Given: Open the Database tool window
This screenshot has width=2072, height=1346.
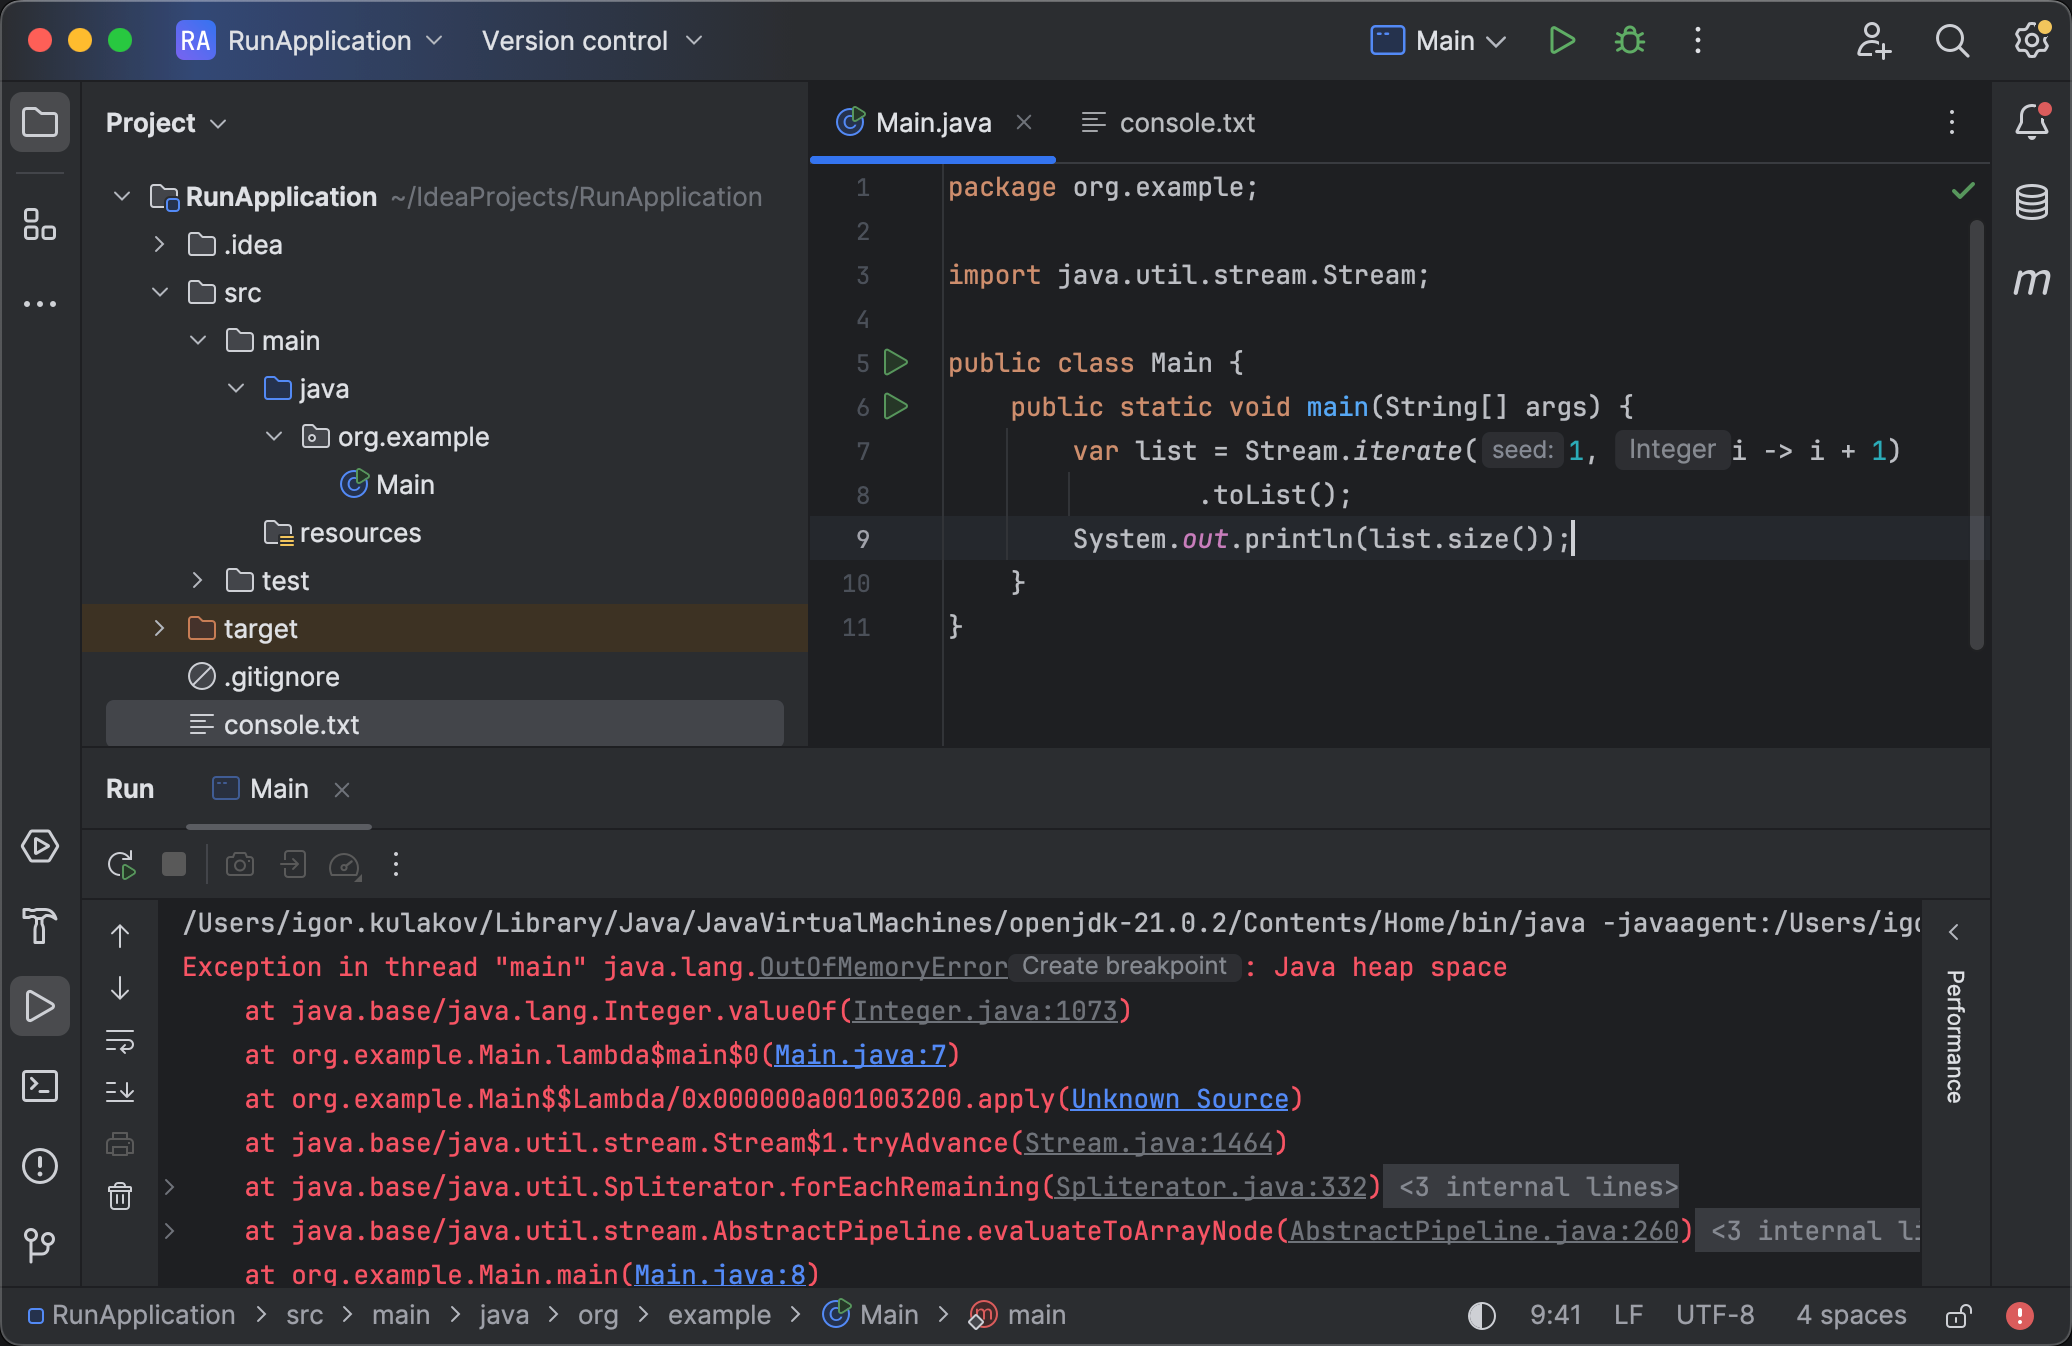Looking at the screenshot, I should pos(2033,202).
